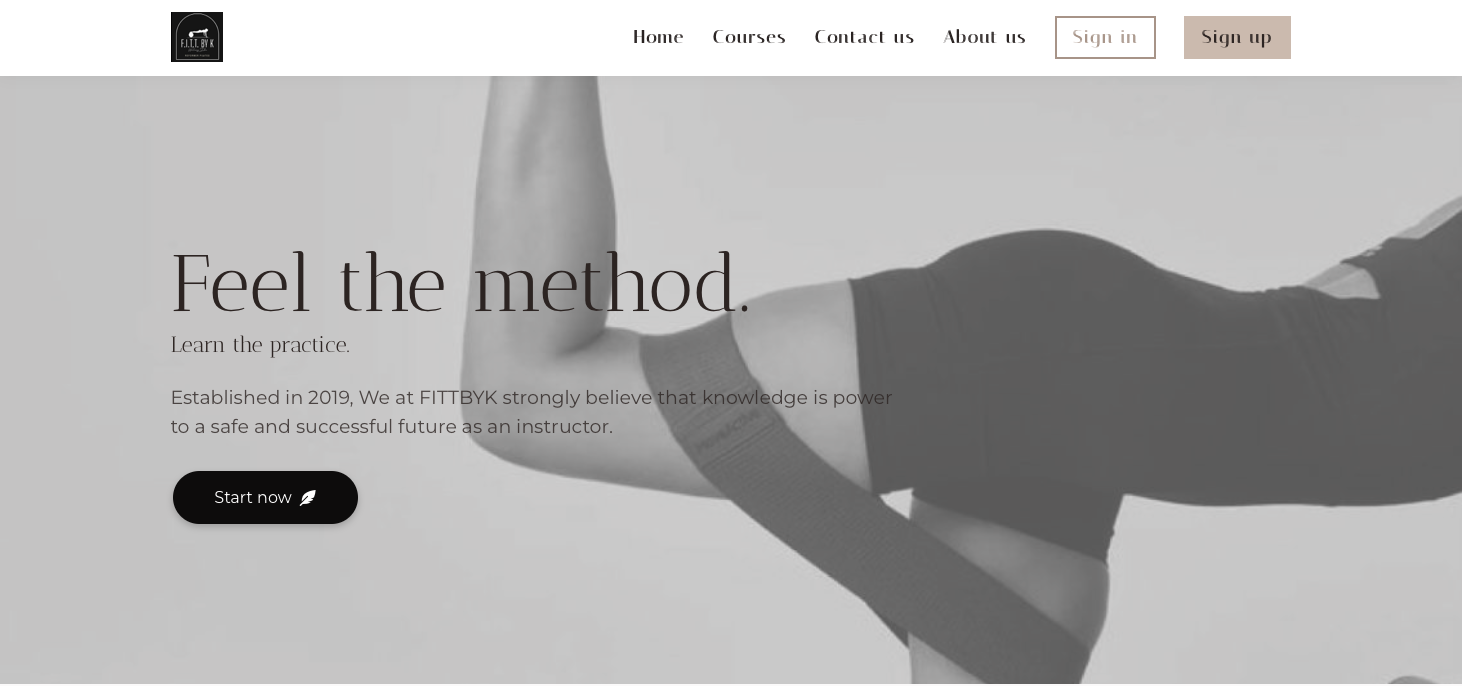Viewport: 1462px width, 686px height.
Task: Go to the Courses page
Action: pos(749,37)
